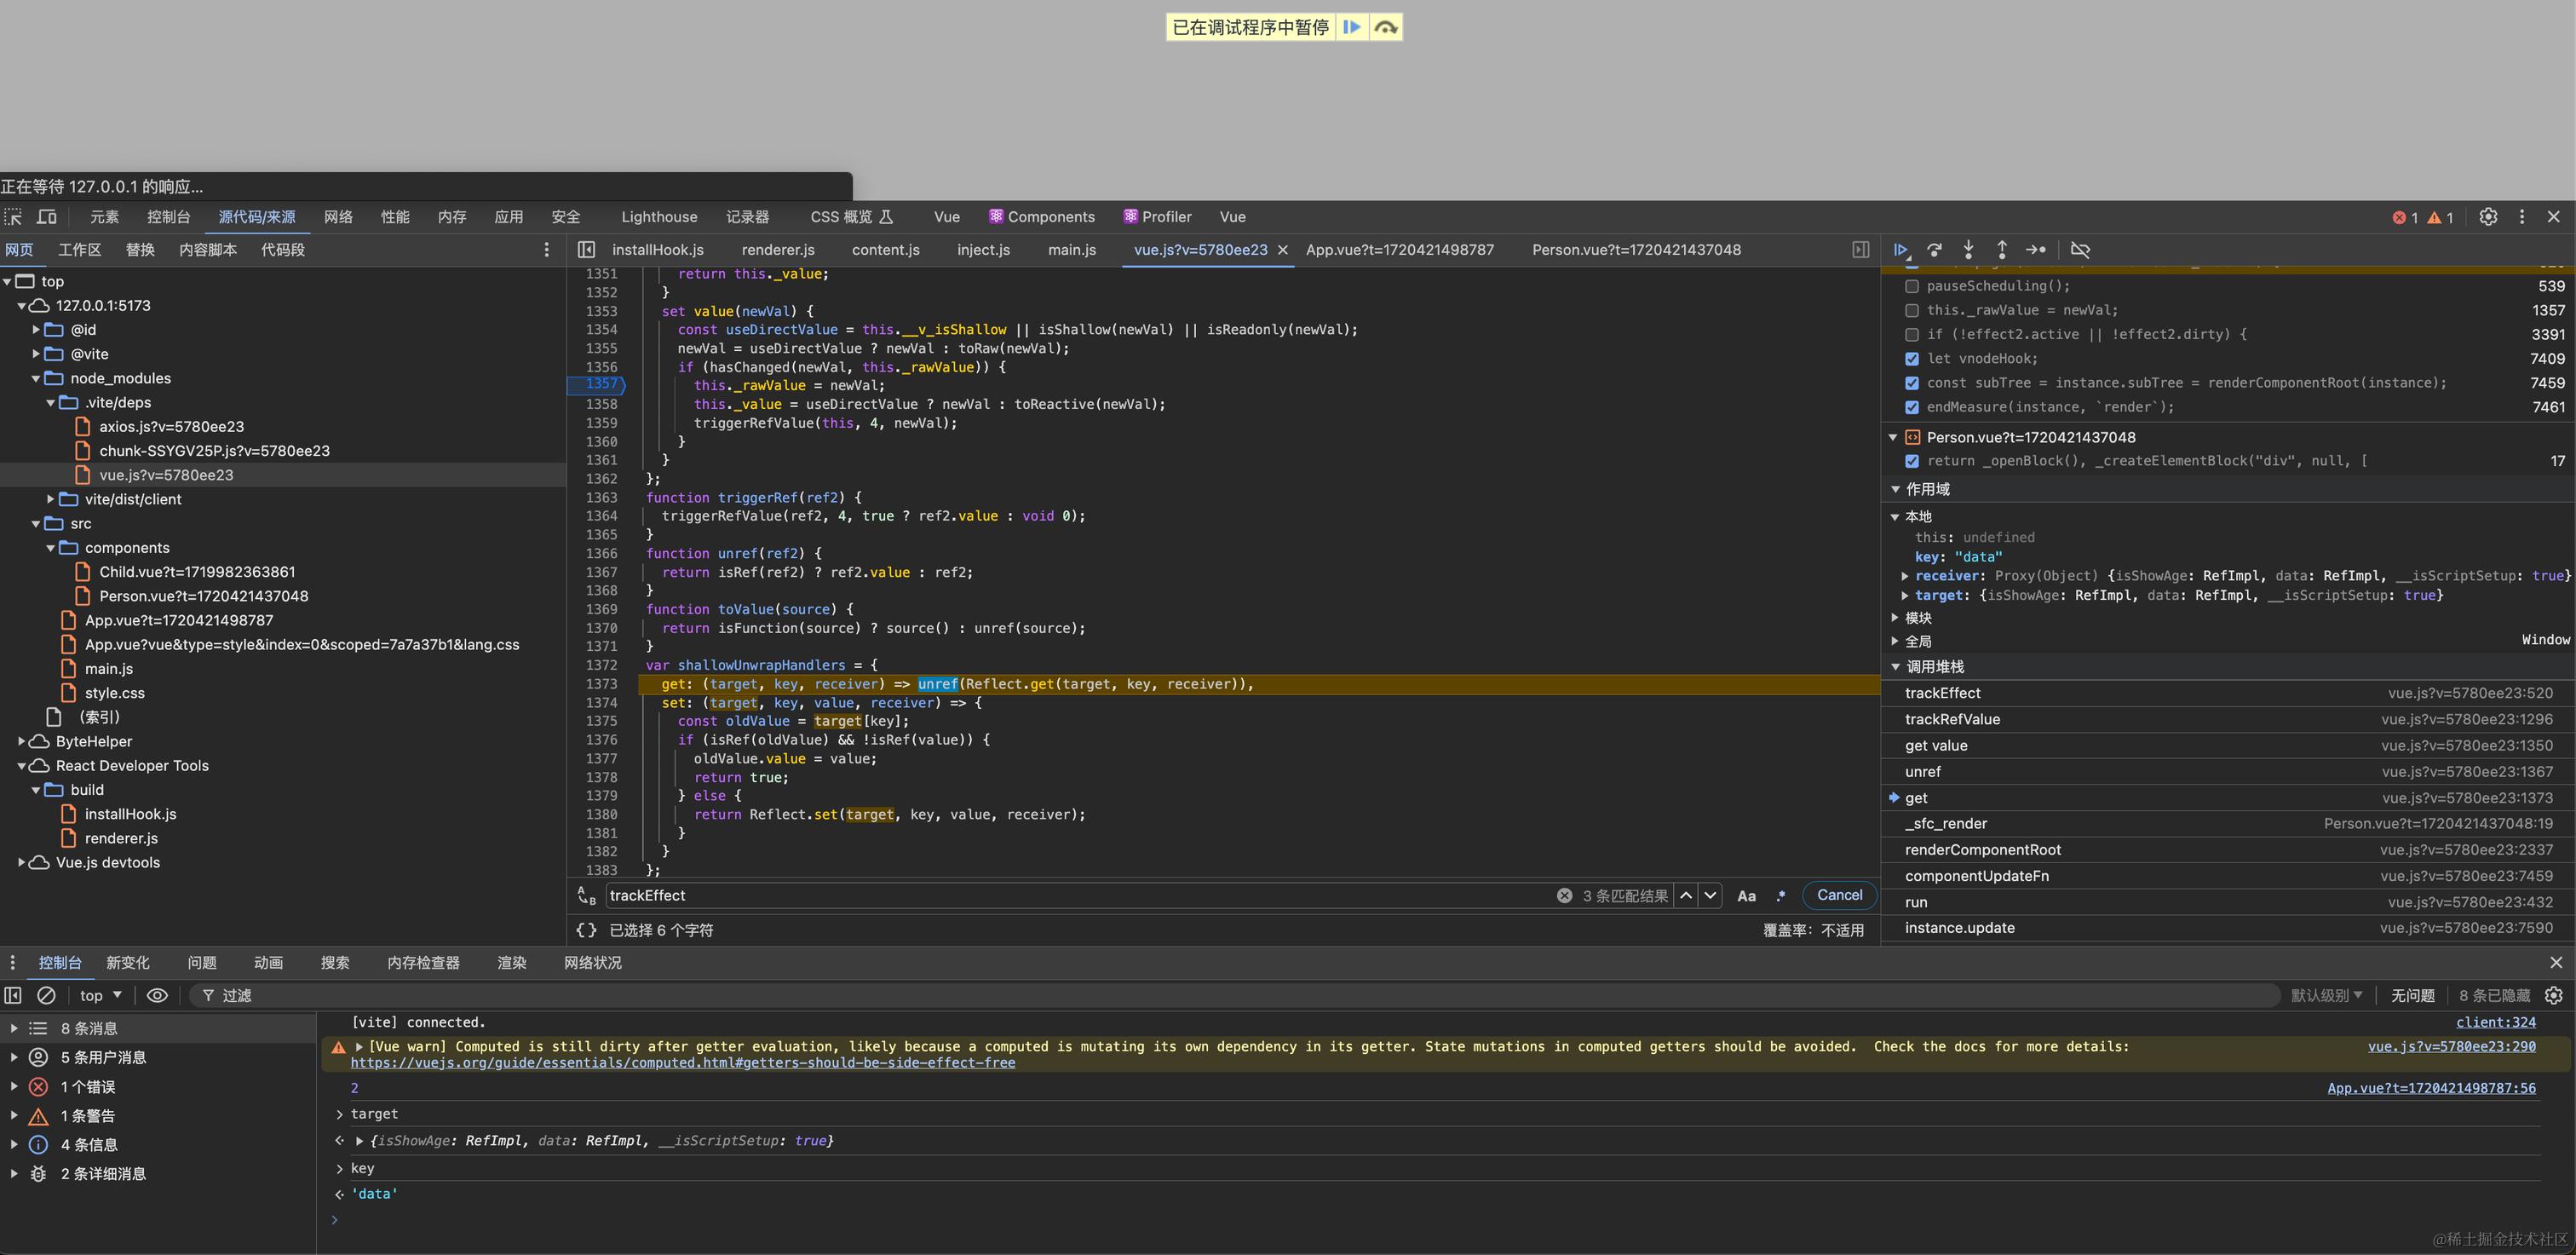2576x1255 pixels.
Task: Open DevTools settings gear
Action: 2488,217
